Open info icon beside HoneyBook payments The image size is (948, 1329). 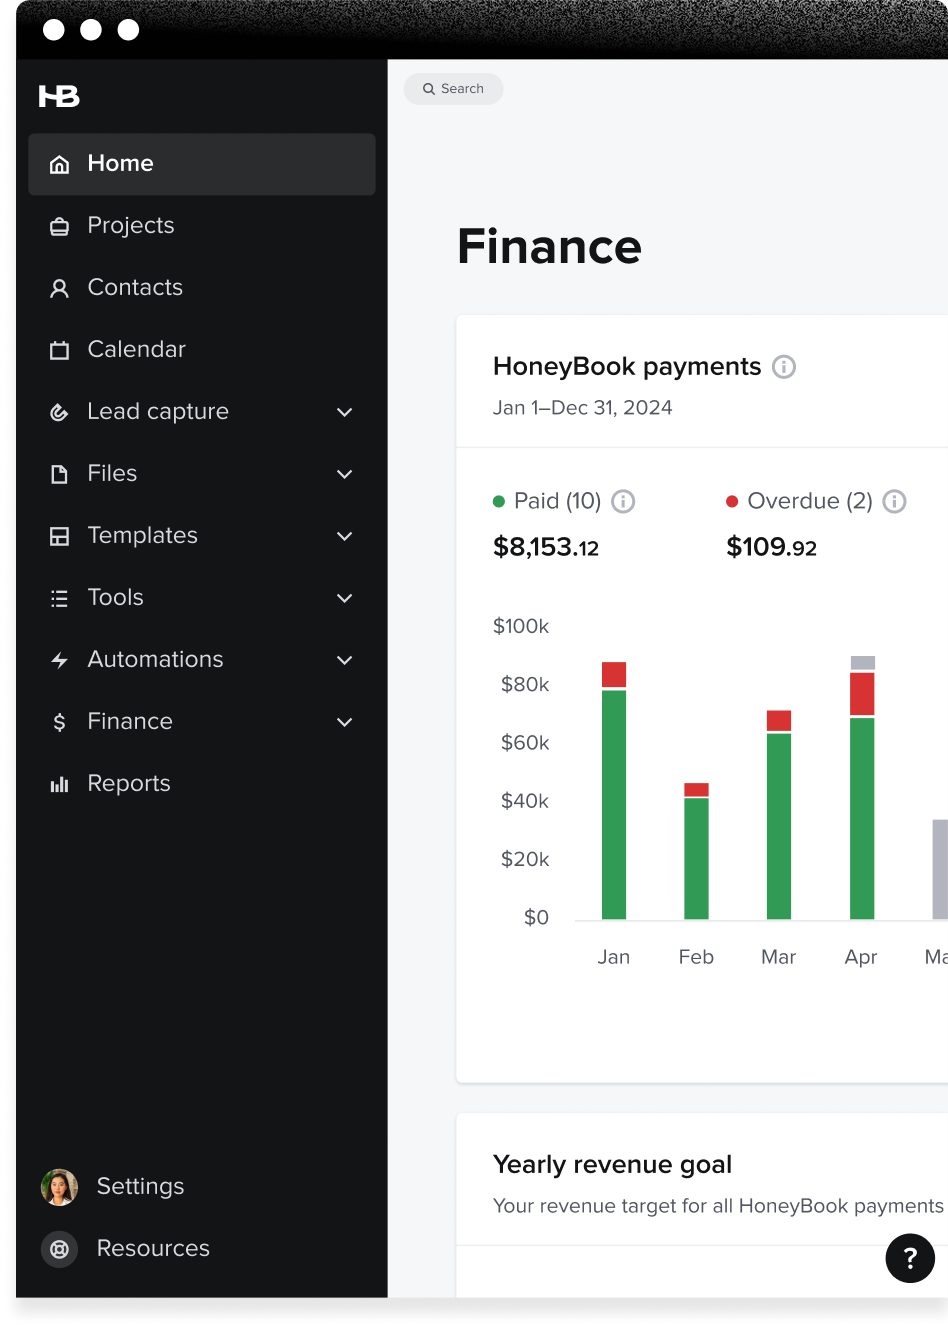(784, 367)
